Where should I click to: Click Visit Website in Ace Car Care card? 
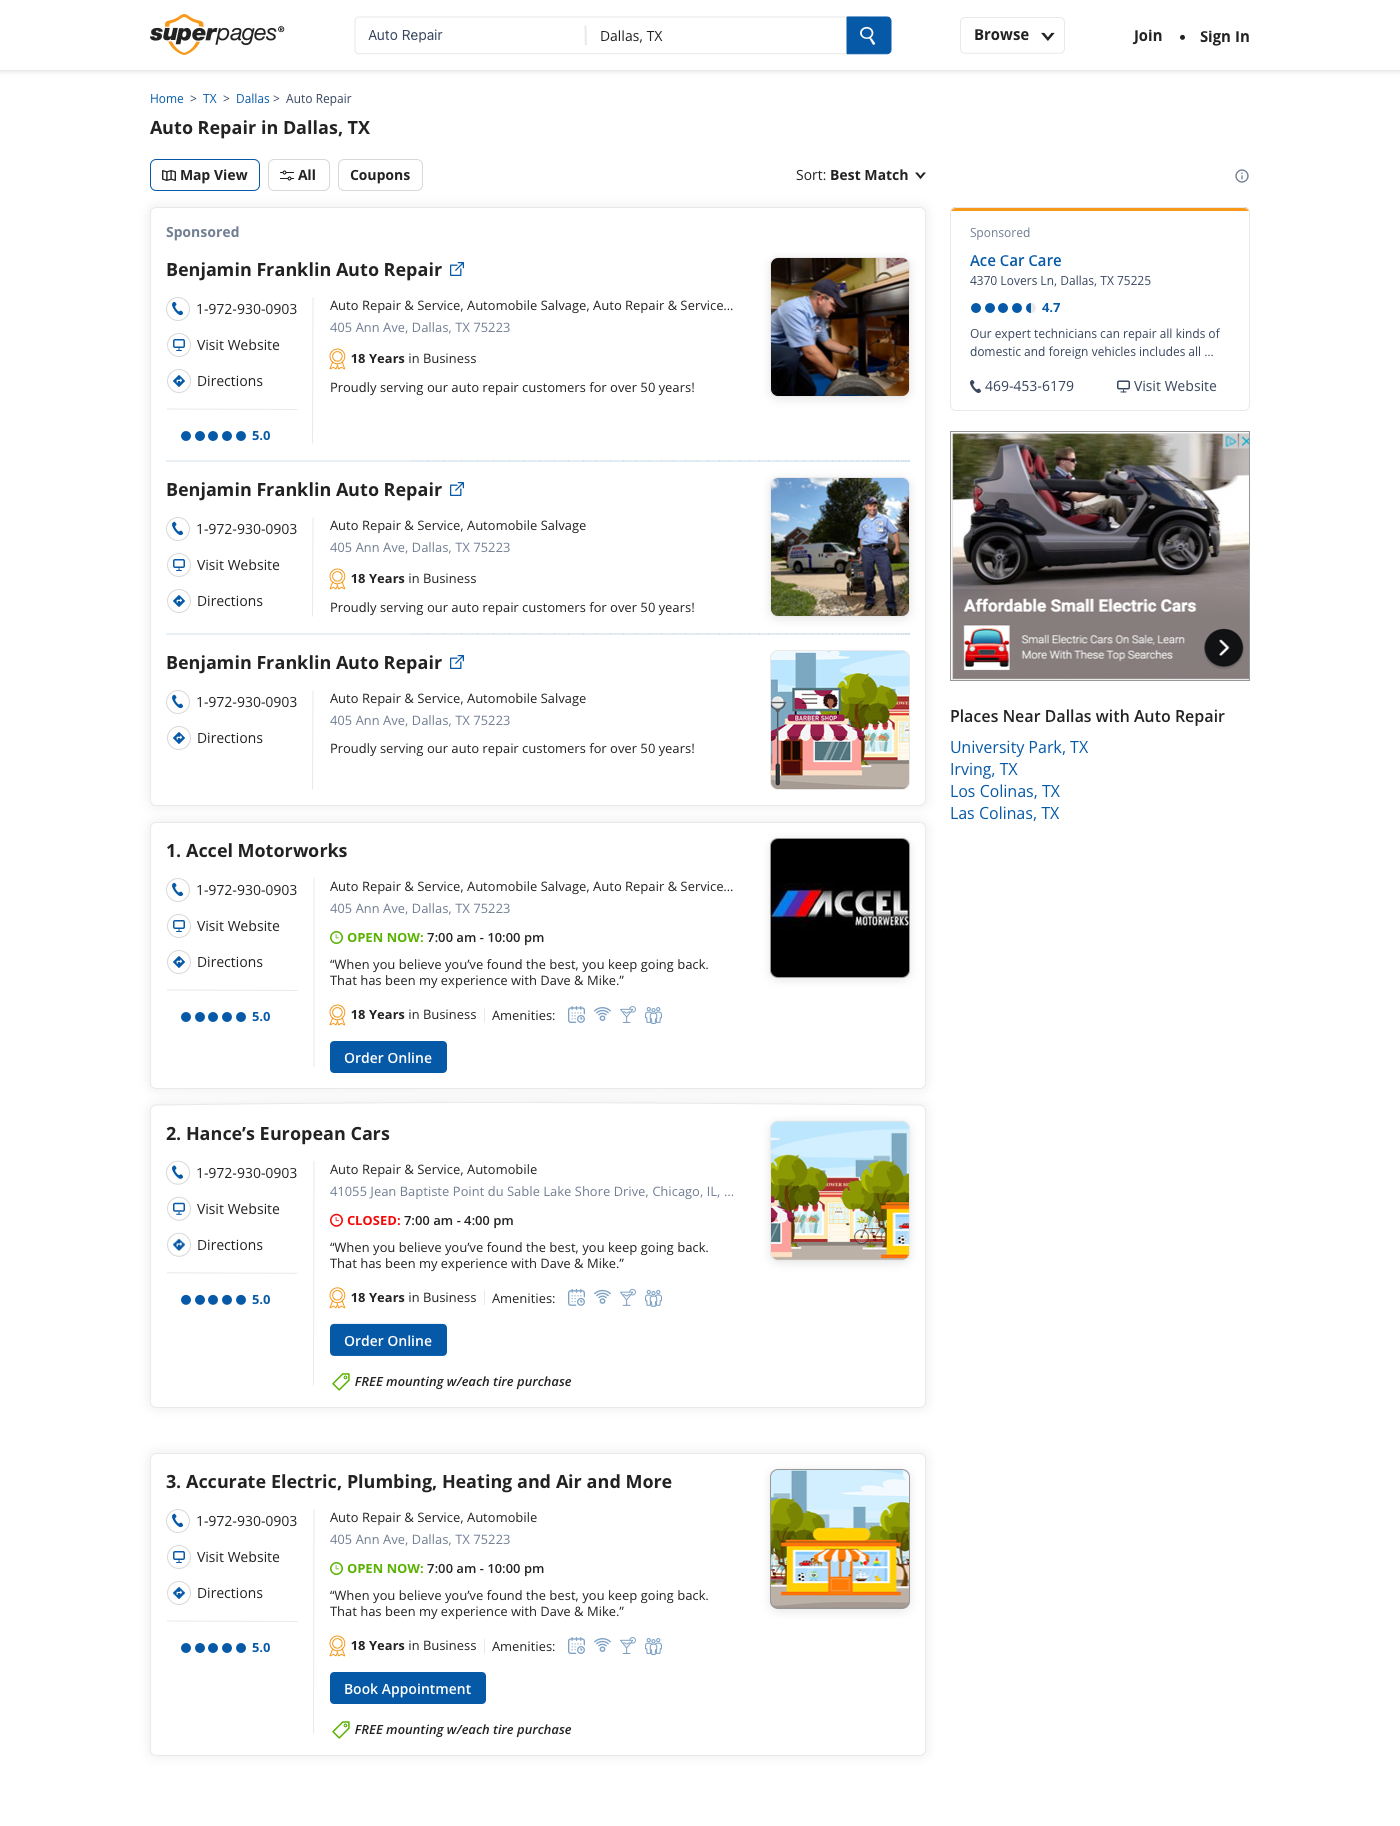[1167, 386]
